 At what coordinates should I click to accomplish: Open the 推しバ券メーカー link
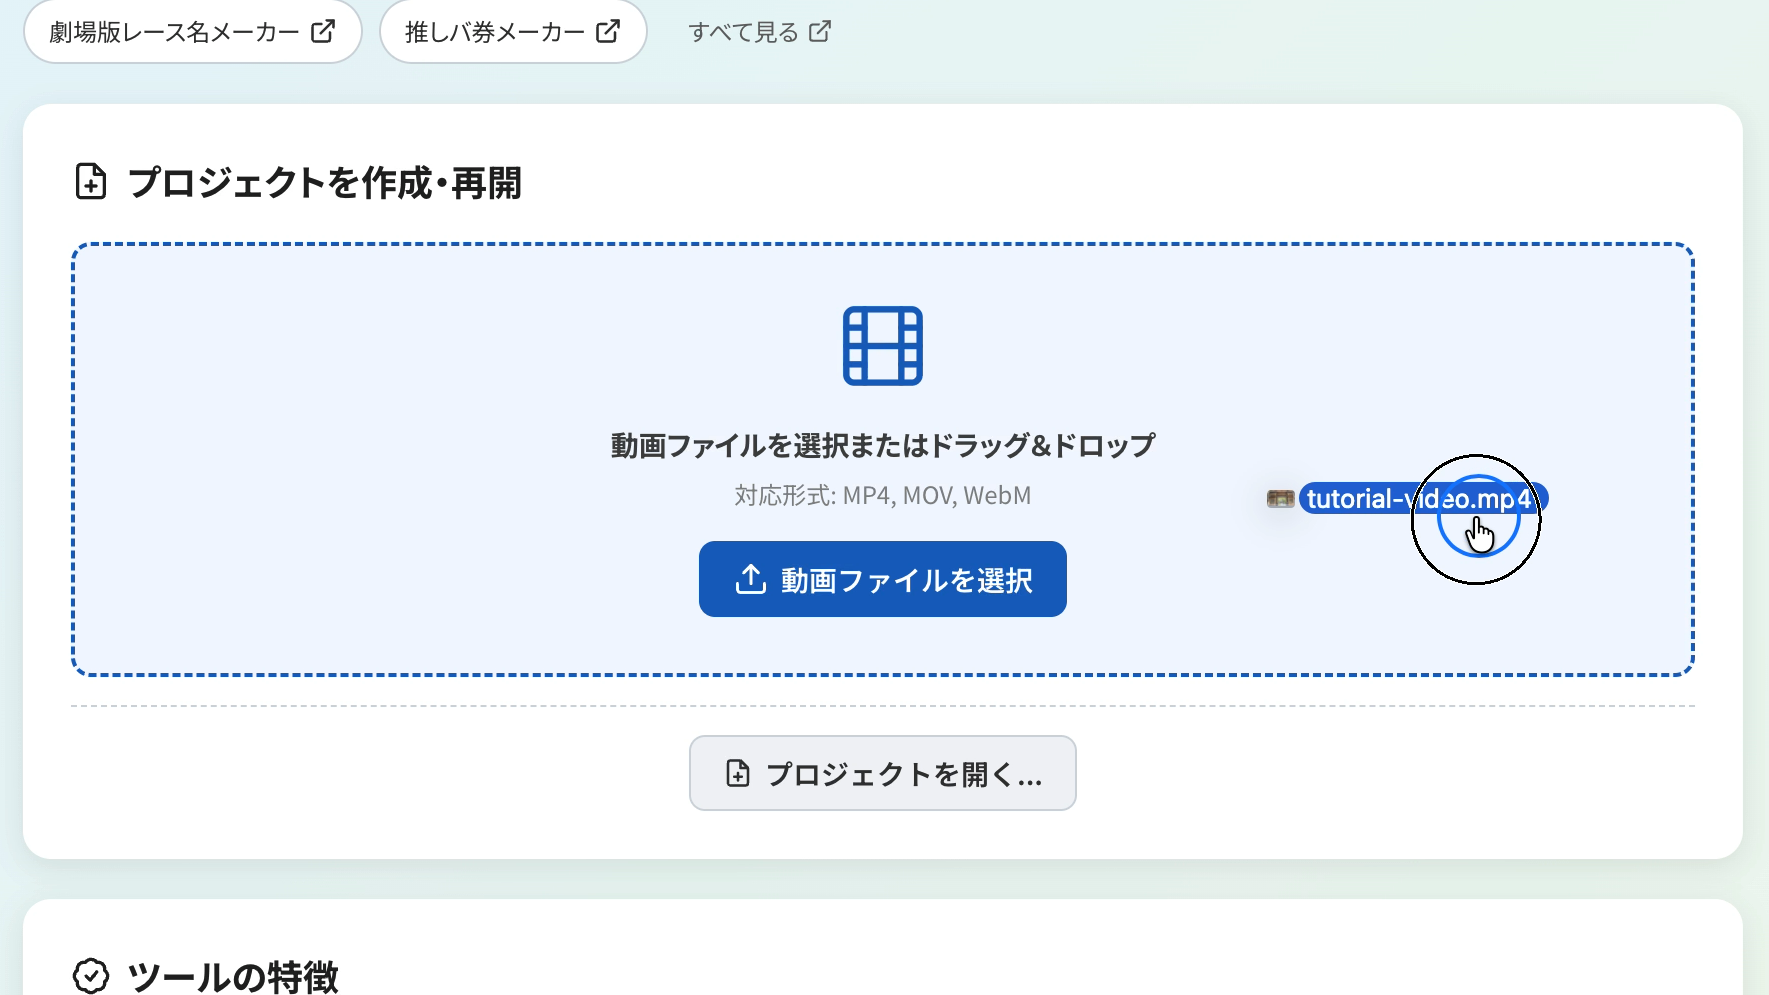click(513, 32)
